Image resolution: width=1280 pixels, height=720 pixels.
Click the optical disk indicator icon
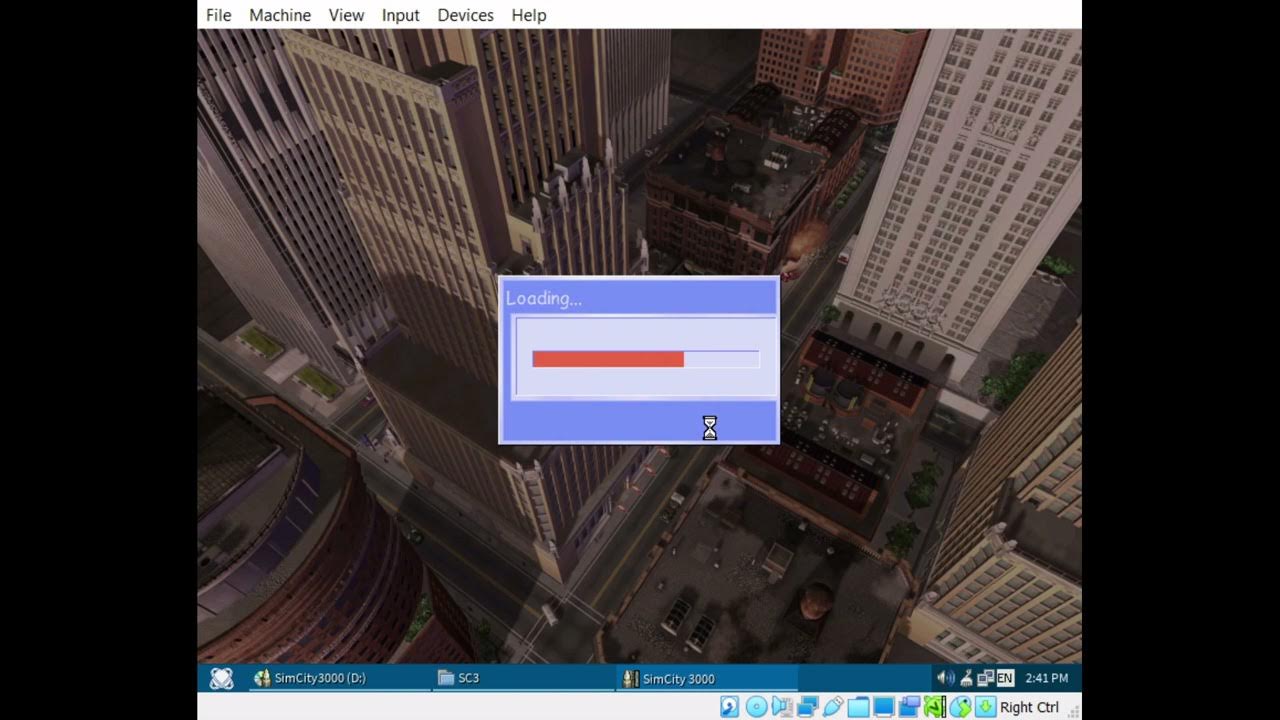tap(756, 707)
